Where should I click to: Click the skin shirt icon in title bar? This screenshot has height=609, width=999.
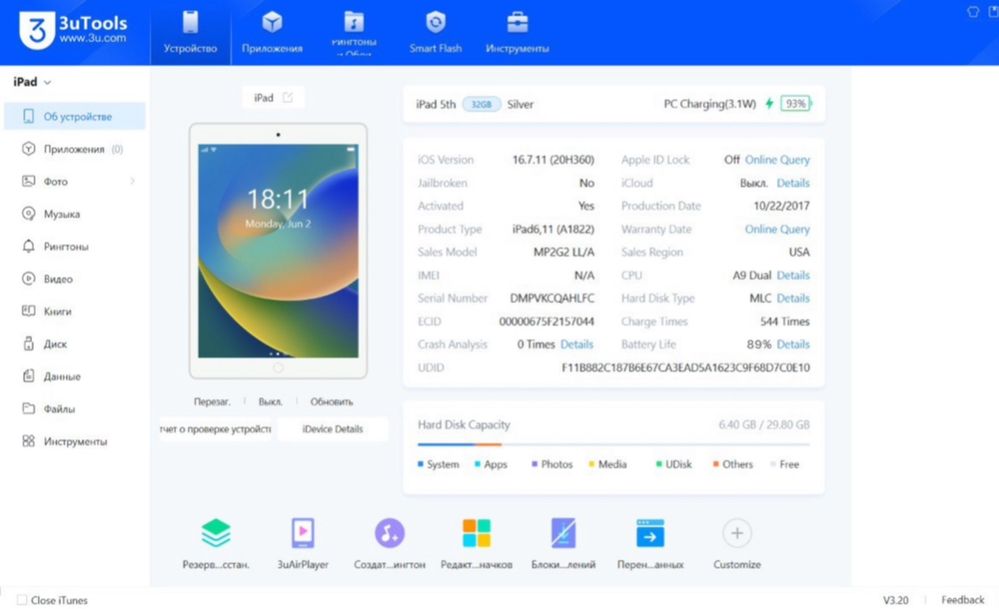tap(973, 11)
